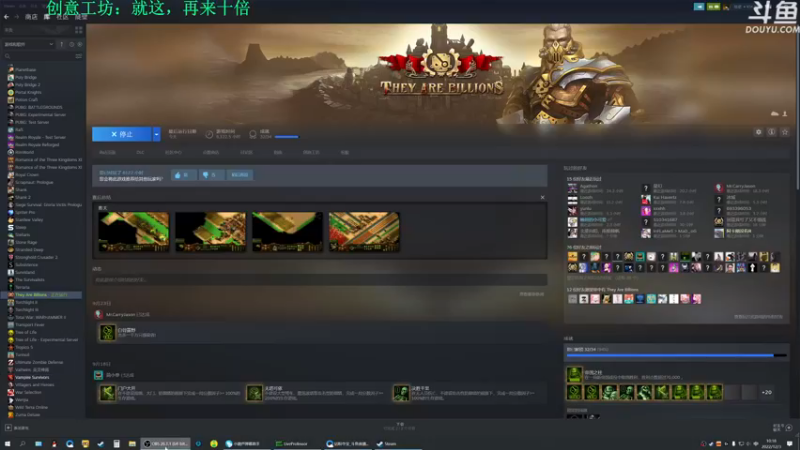Select RimWorld in the game list

(24, 152)
